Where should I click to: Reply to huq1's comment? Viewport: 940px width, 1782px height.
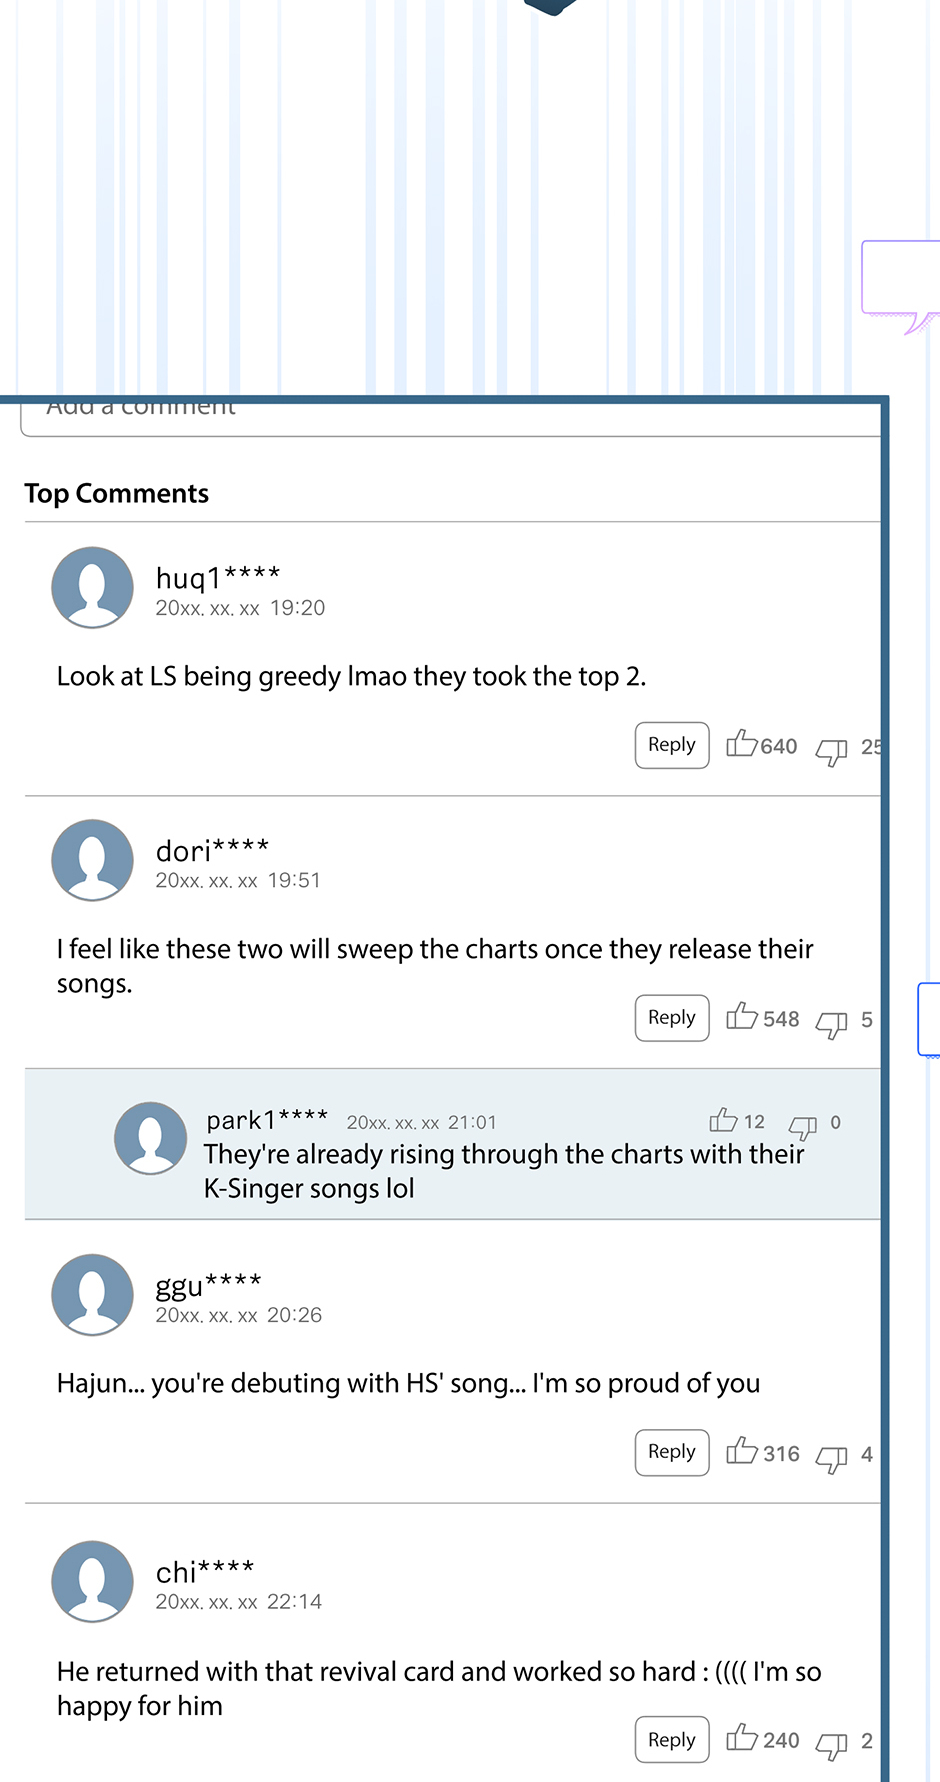point(672,745)
